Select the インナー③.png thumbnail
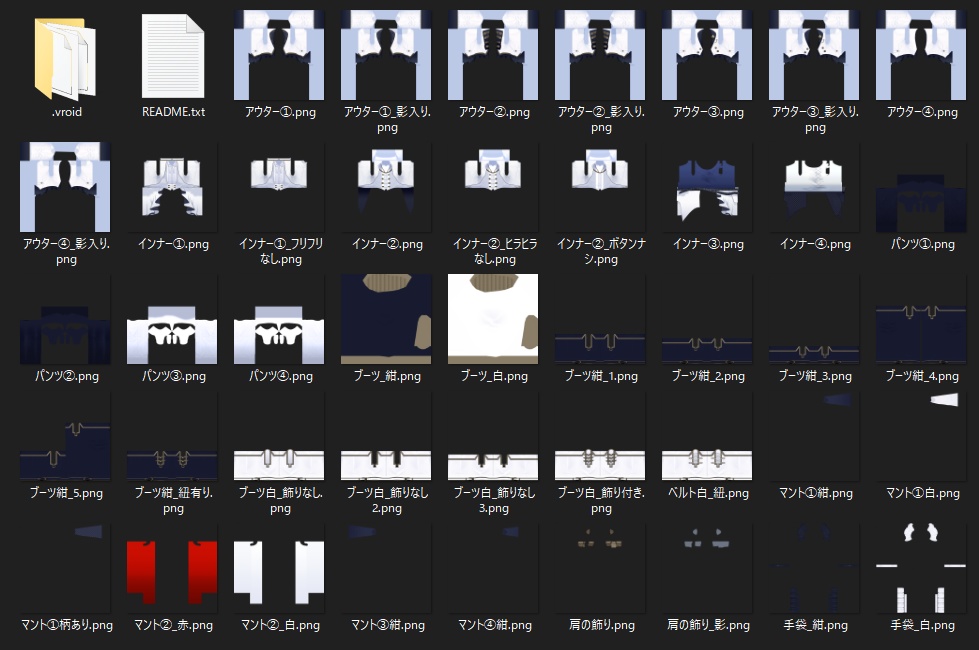This screenshot has width=979, height=650. [x=707, y=187]
